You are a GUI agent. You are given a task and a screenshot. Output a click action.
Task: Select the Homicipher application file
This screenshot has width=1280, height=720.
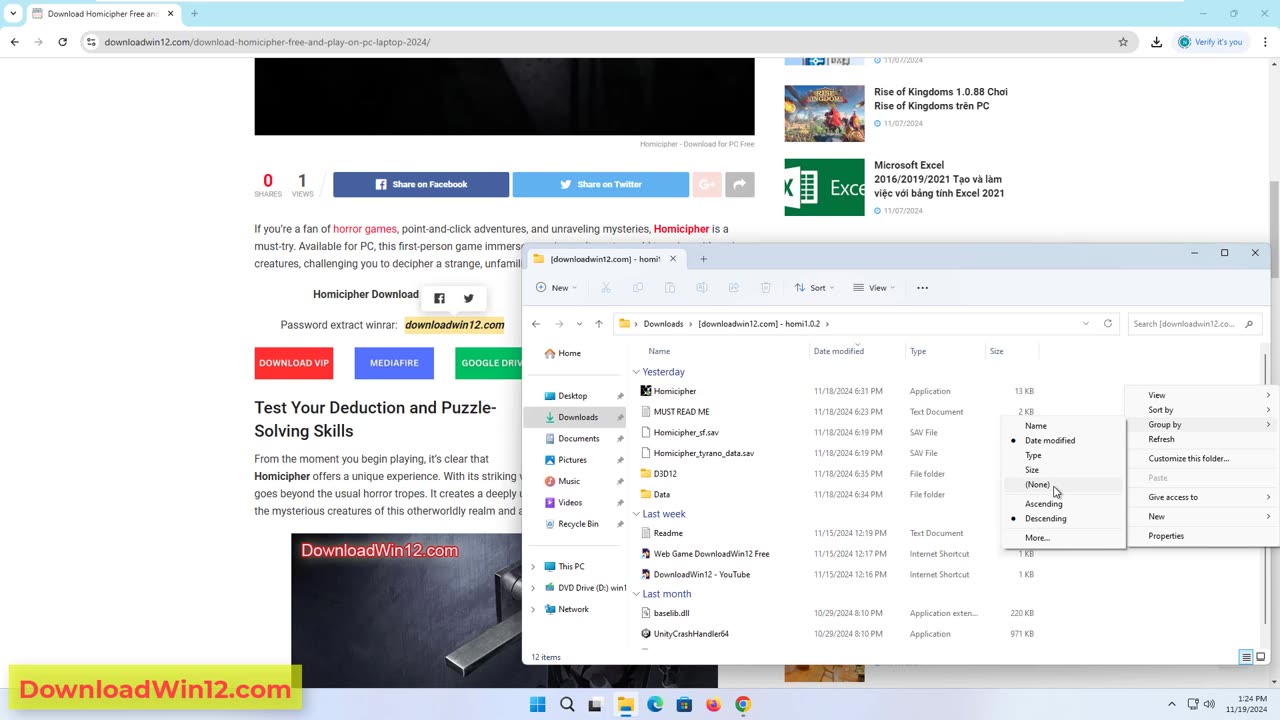pos(674,391)
